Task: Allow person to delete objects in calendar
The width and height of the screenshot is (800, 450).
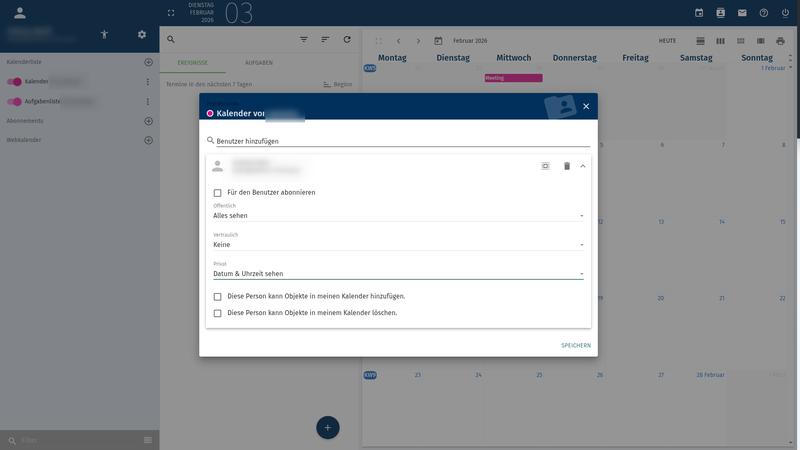Action: 218,313
